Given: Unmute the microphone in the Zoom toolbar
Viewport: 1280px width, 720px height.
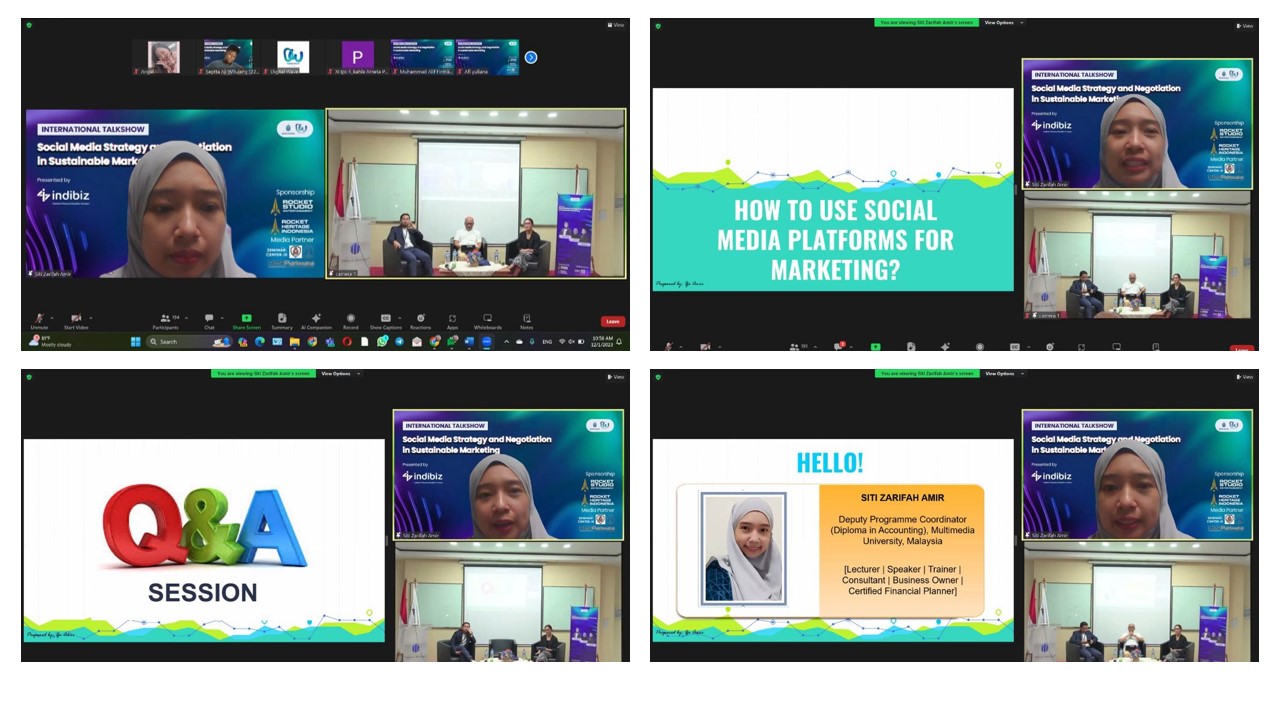Looking at the screenshot, I should [x=39, y=321].
